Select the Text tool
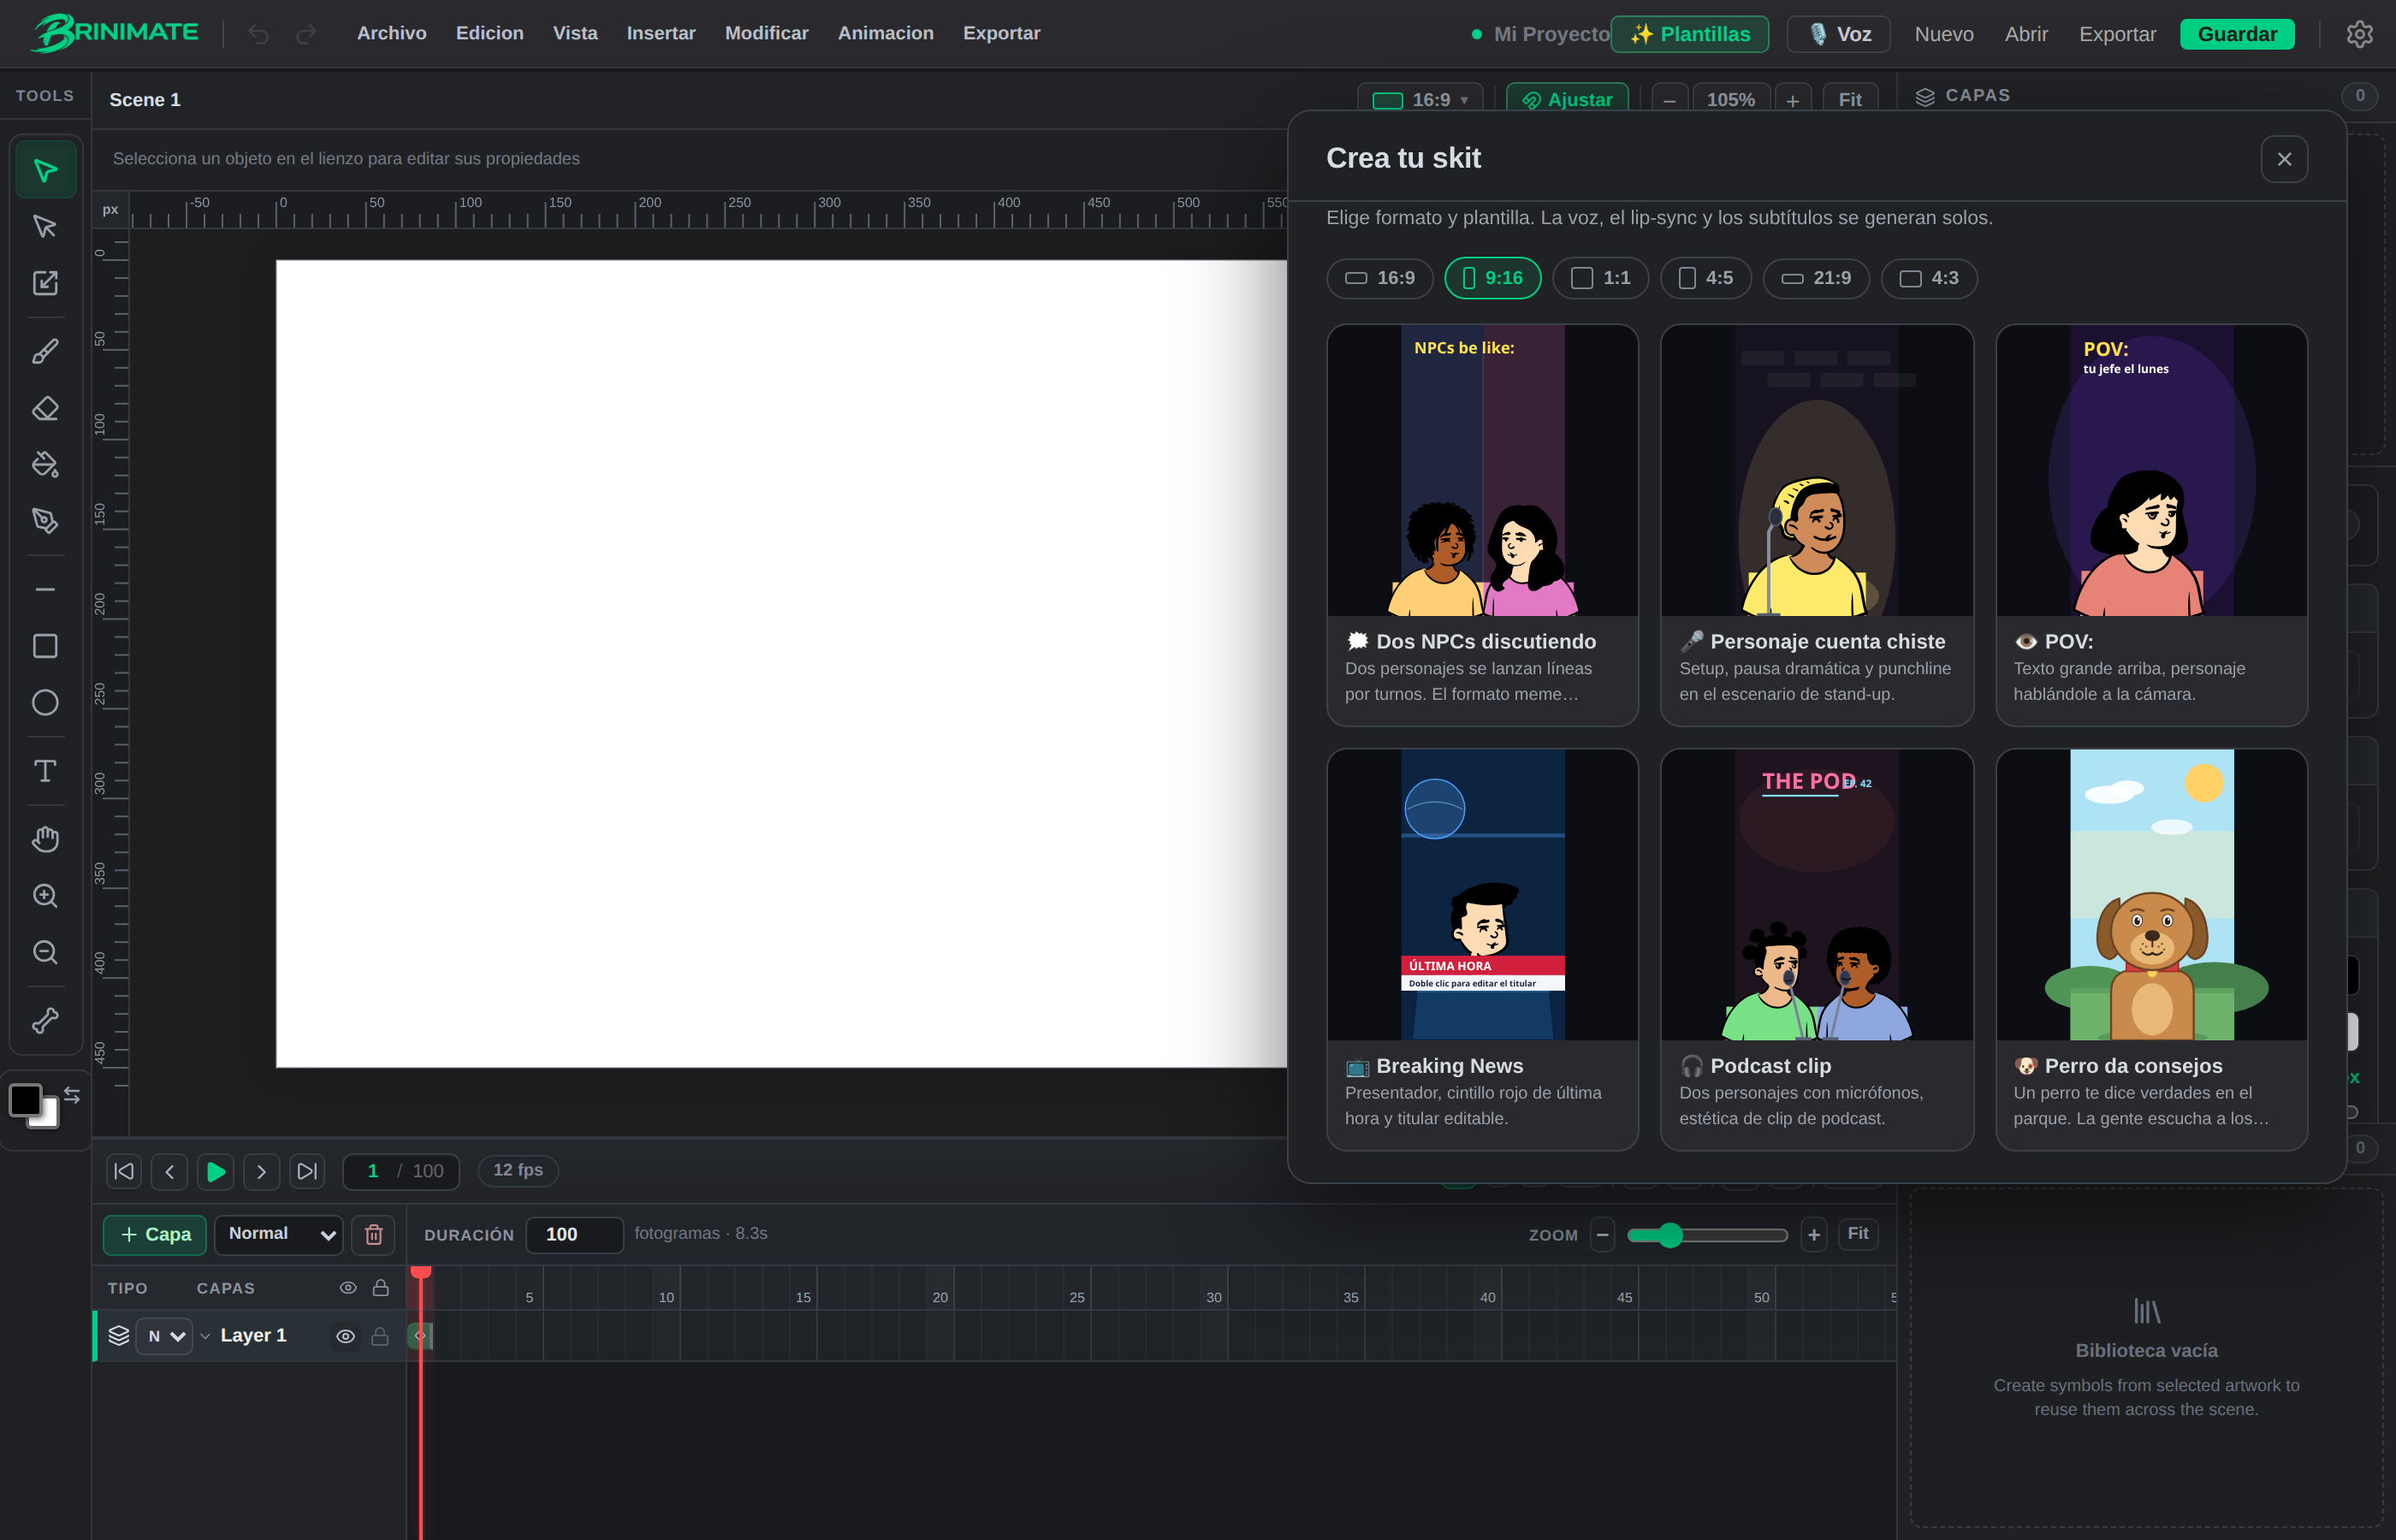The width and height of the screenshot is (2396, 1540). click(45, 771)
